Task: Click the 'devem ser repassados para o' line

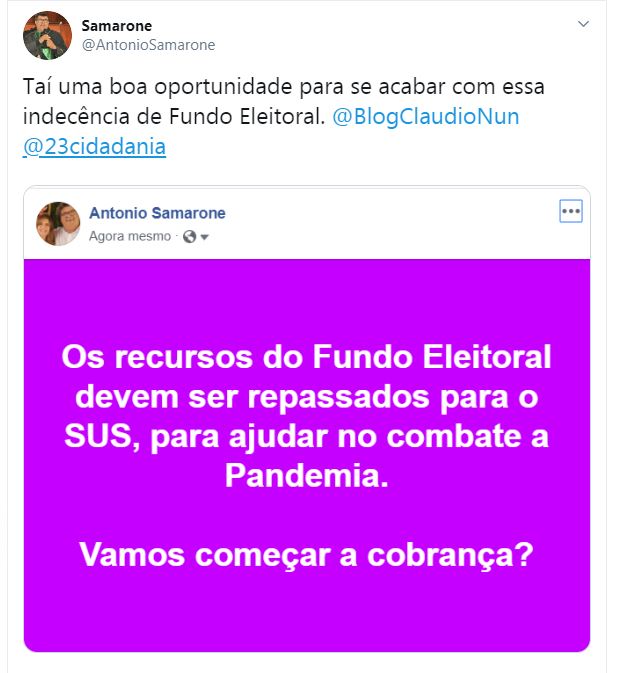Action: [306, 397]
